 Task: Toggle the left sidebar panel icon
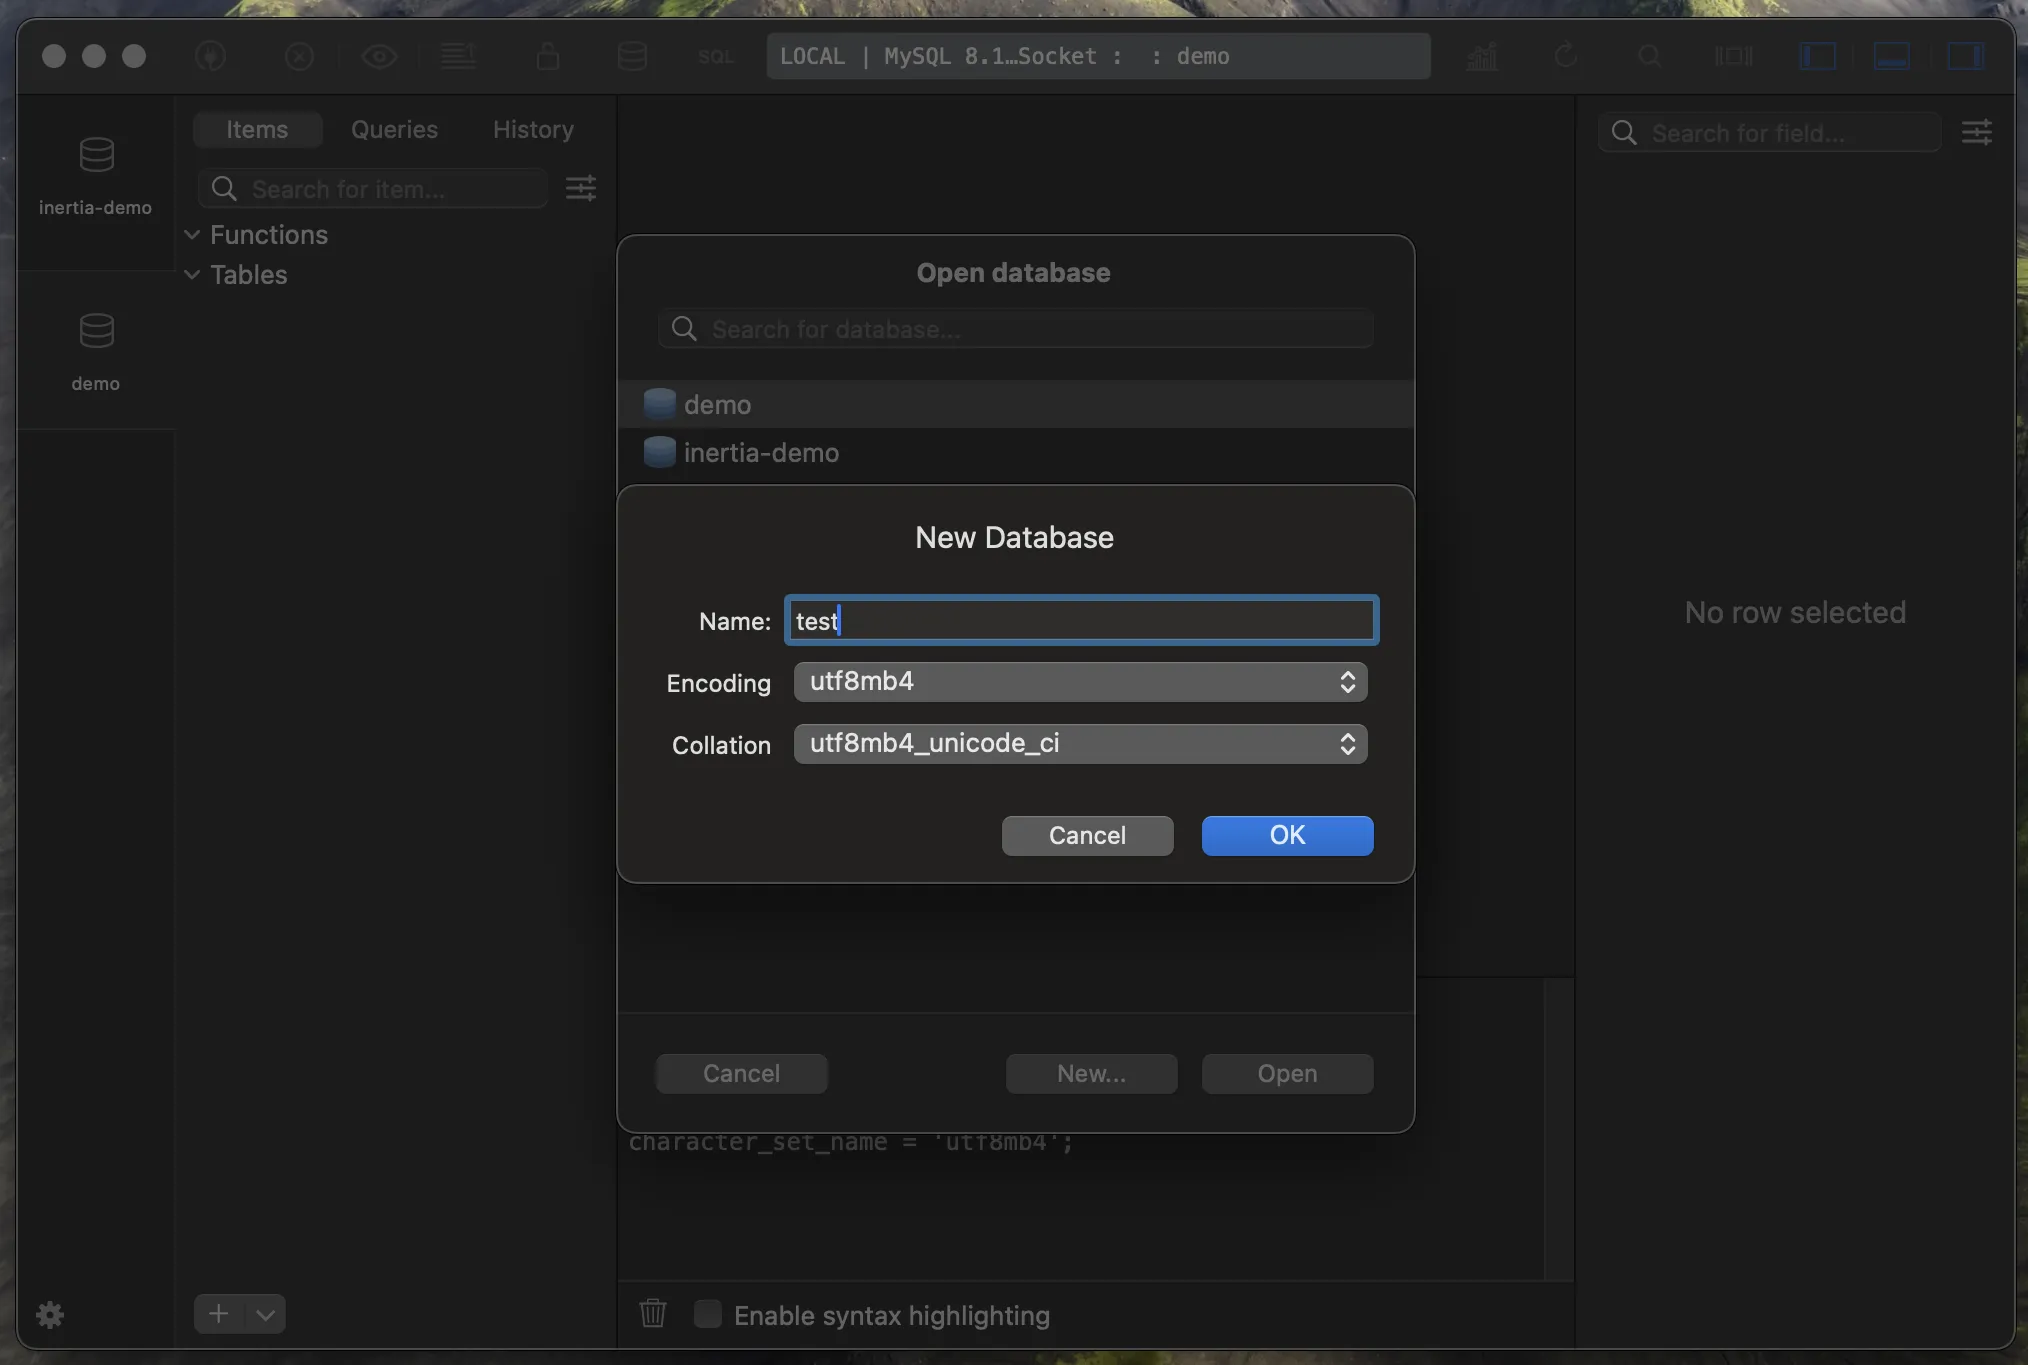click(x=1817, y=56)
